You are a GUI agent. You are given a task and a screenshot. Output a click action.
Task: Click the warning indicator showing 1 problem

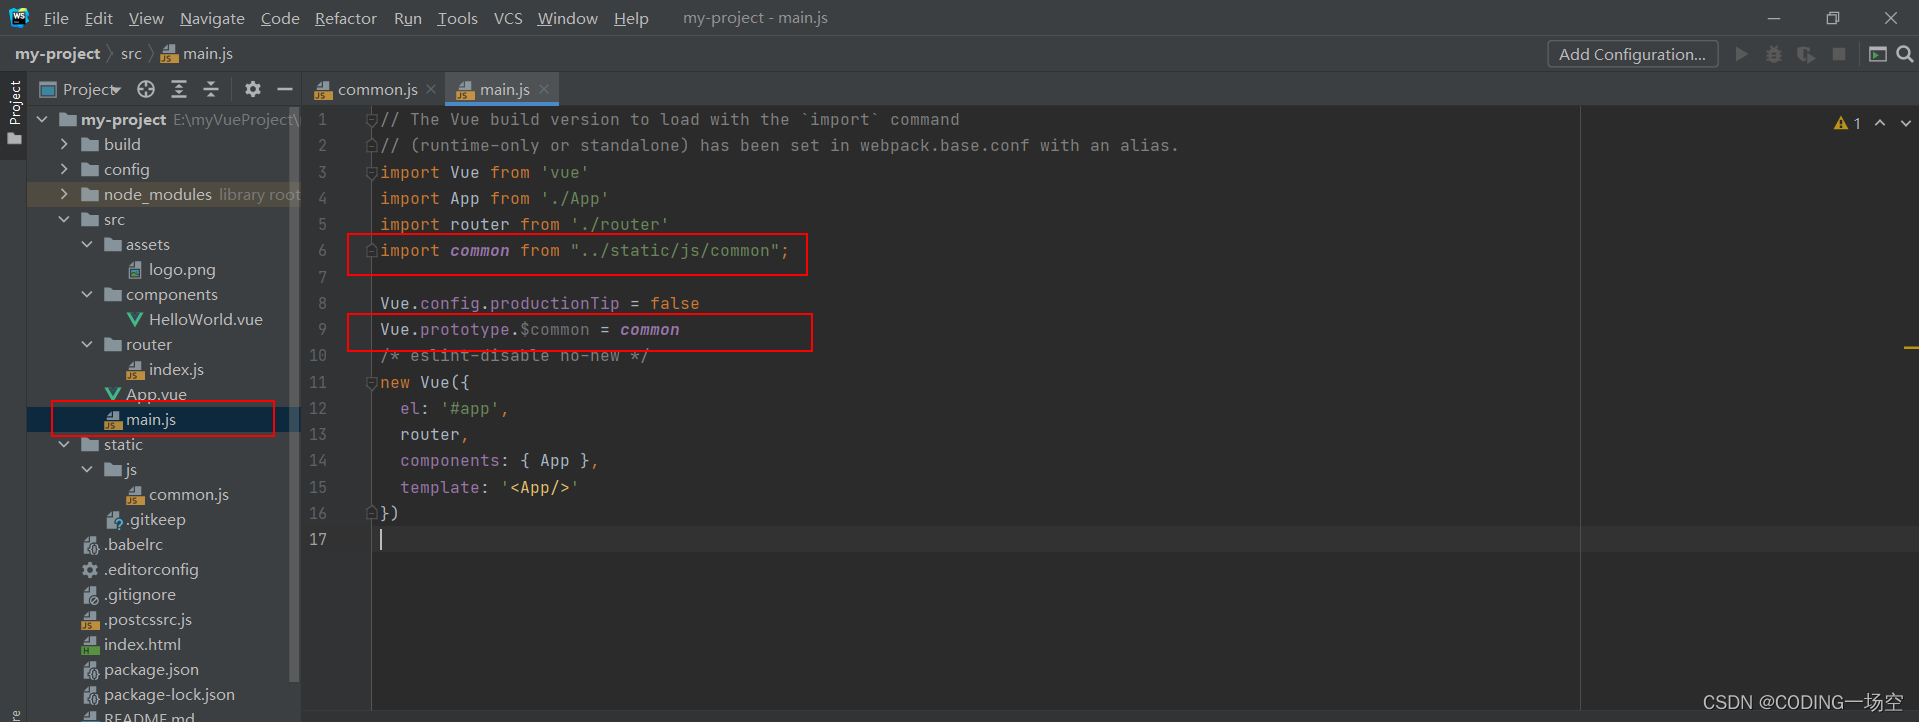(1847, 123)
